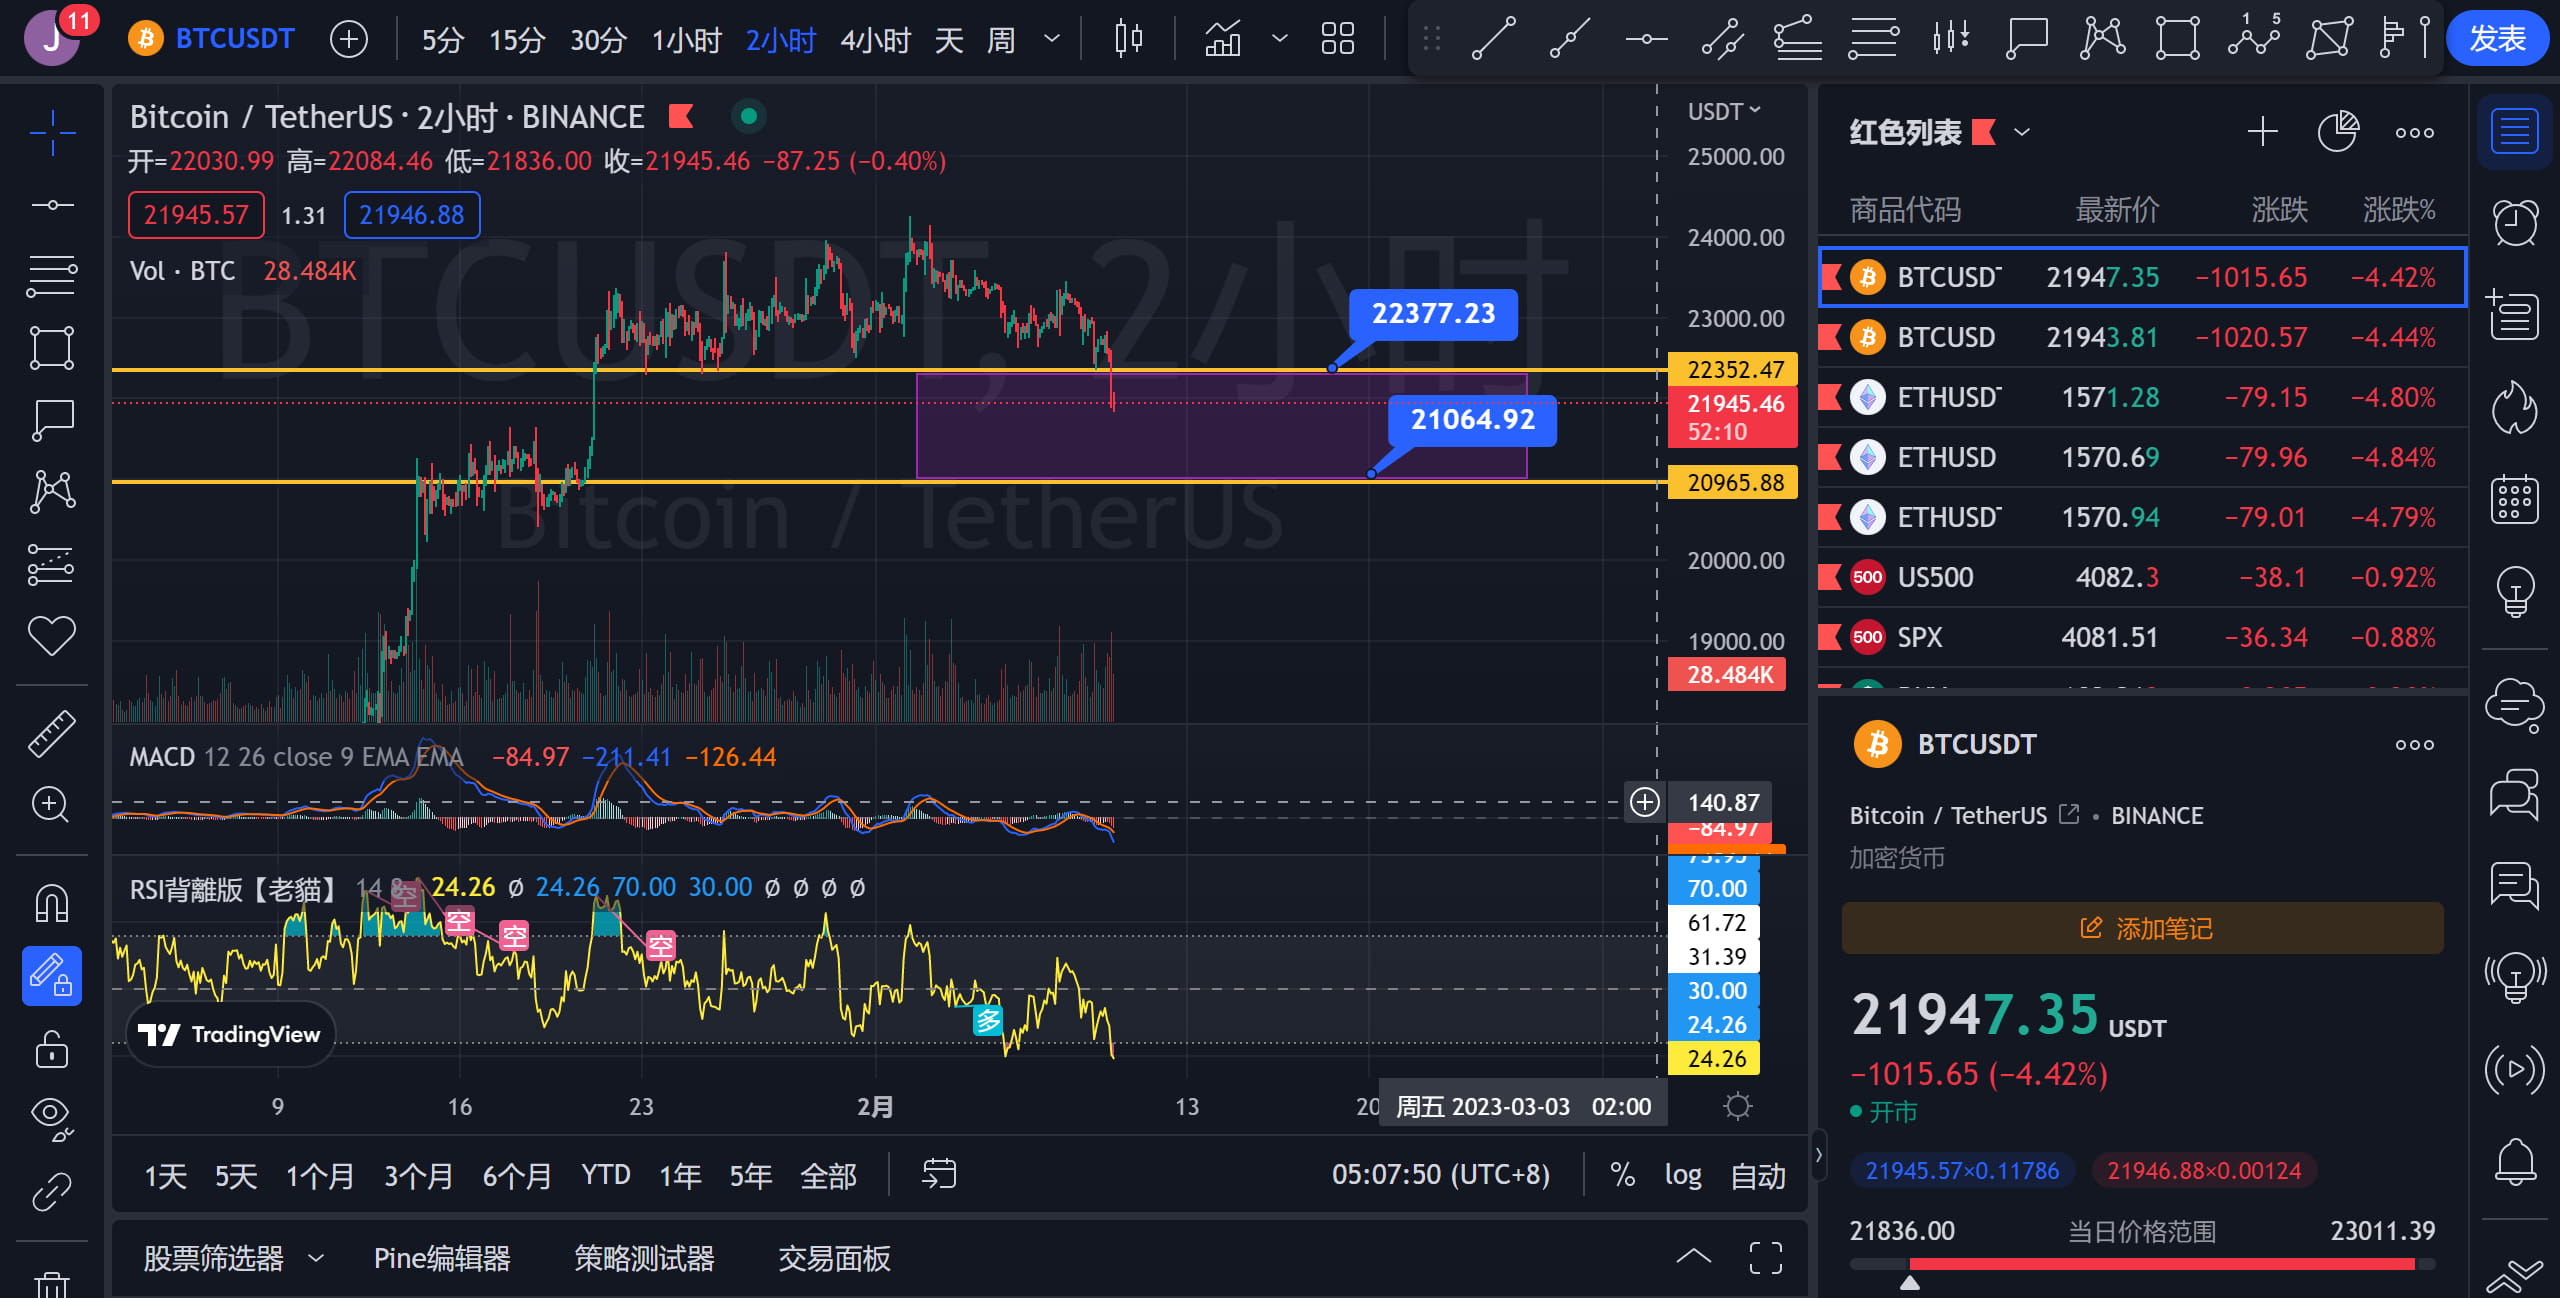Open the XABCD pattern tool
The height and width of the screenshot is (1298, 2560).
pyautogui.click(x=2101, y=38)
